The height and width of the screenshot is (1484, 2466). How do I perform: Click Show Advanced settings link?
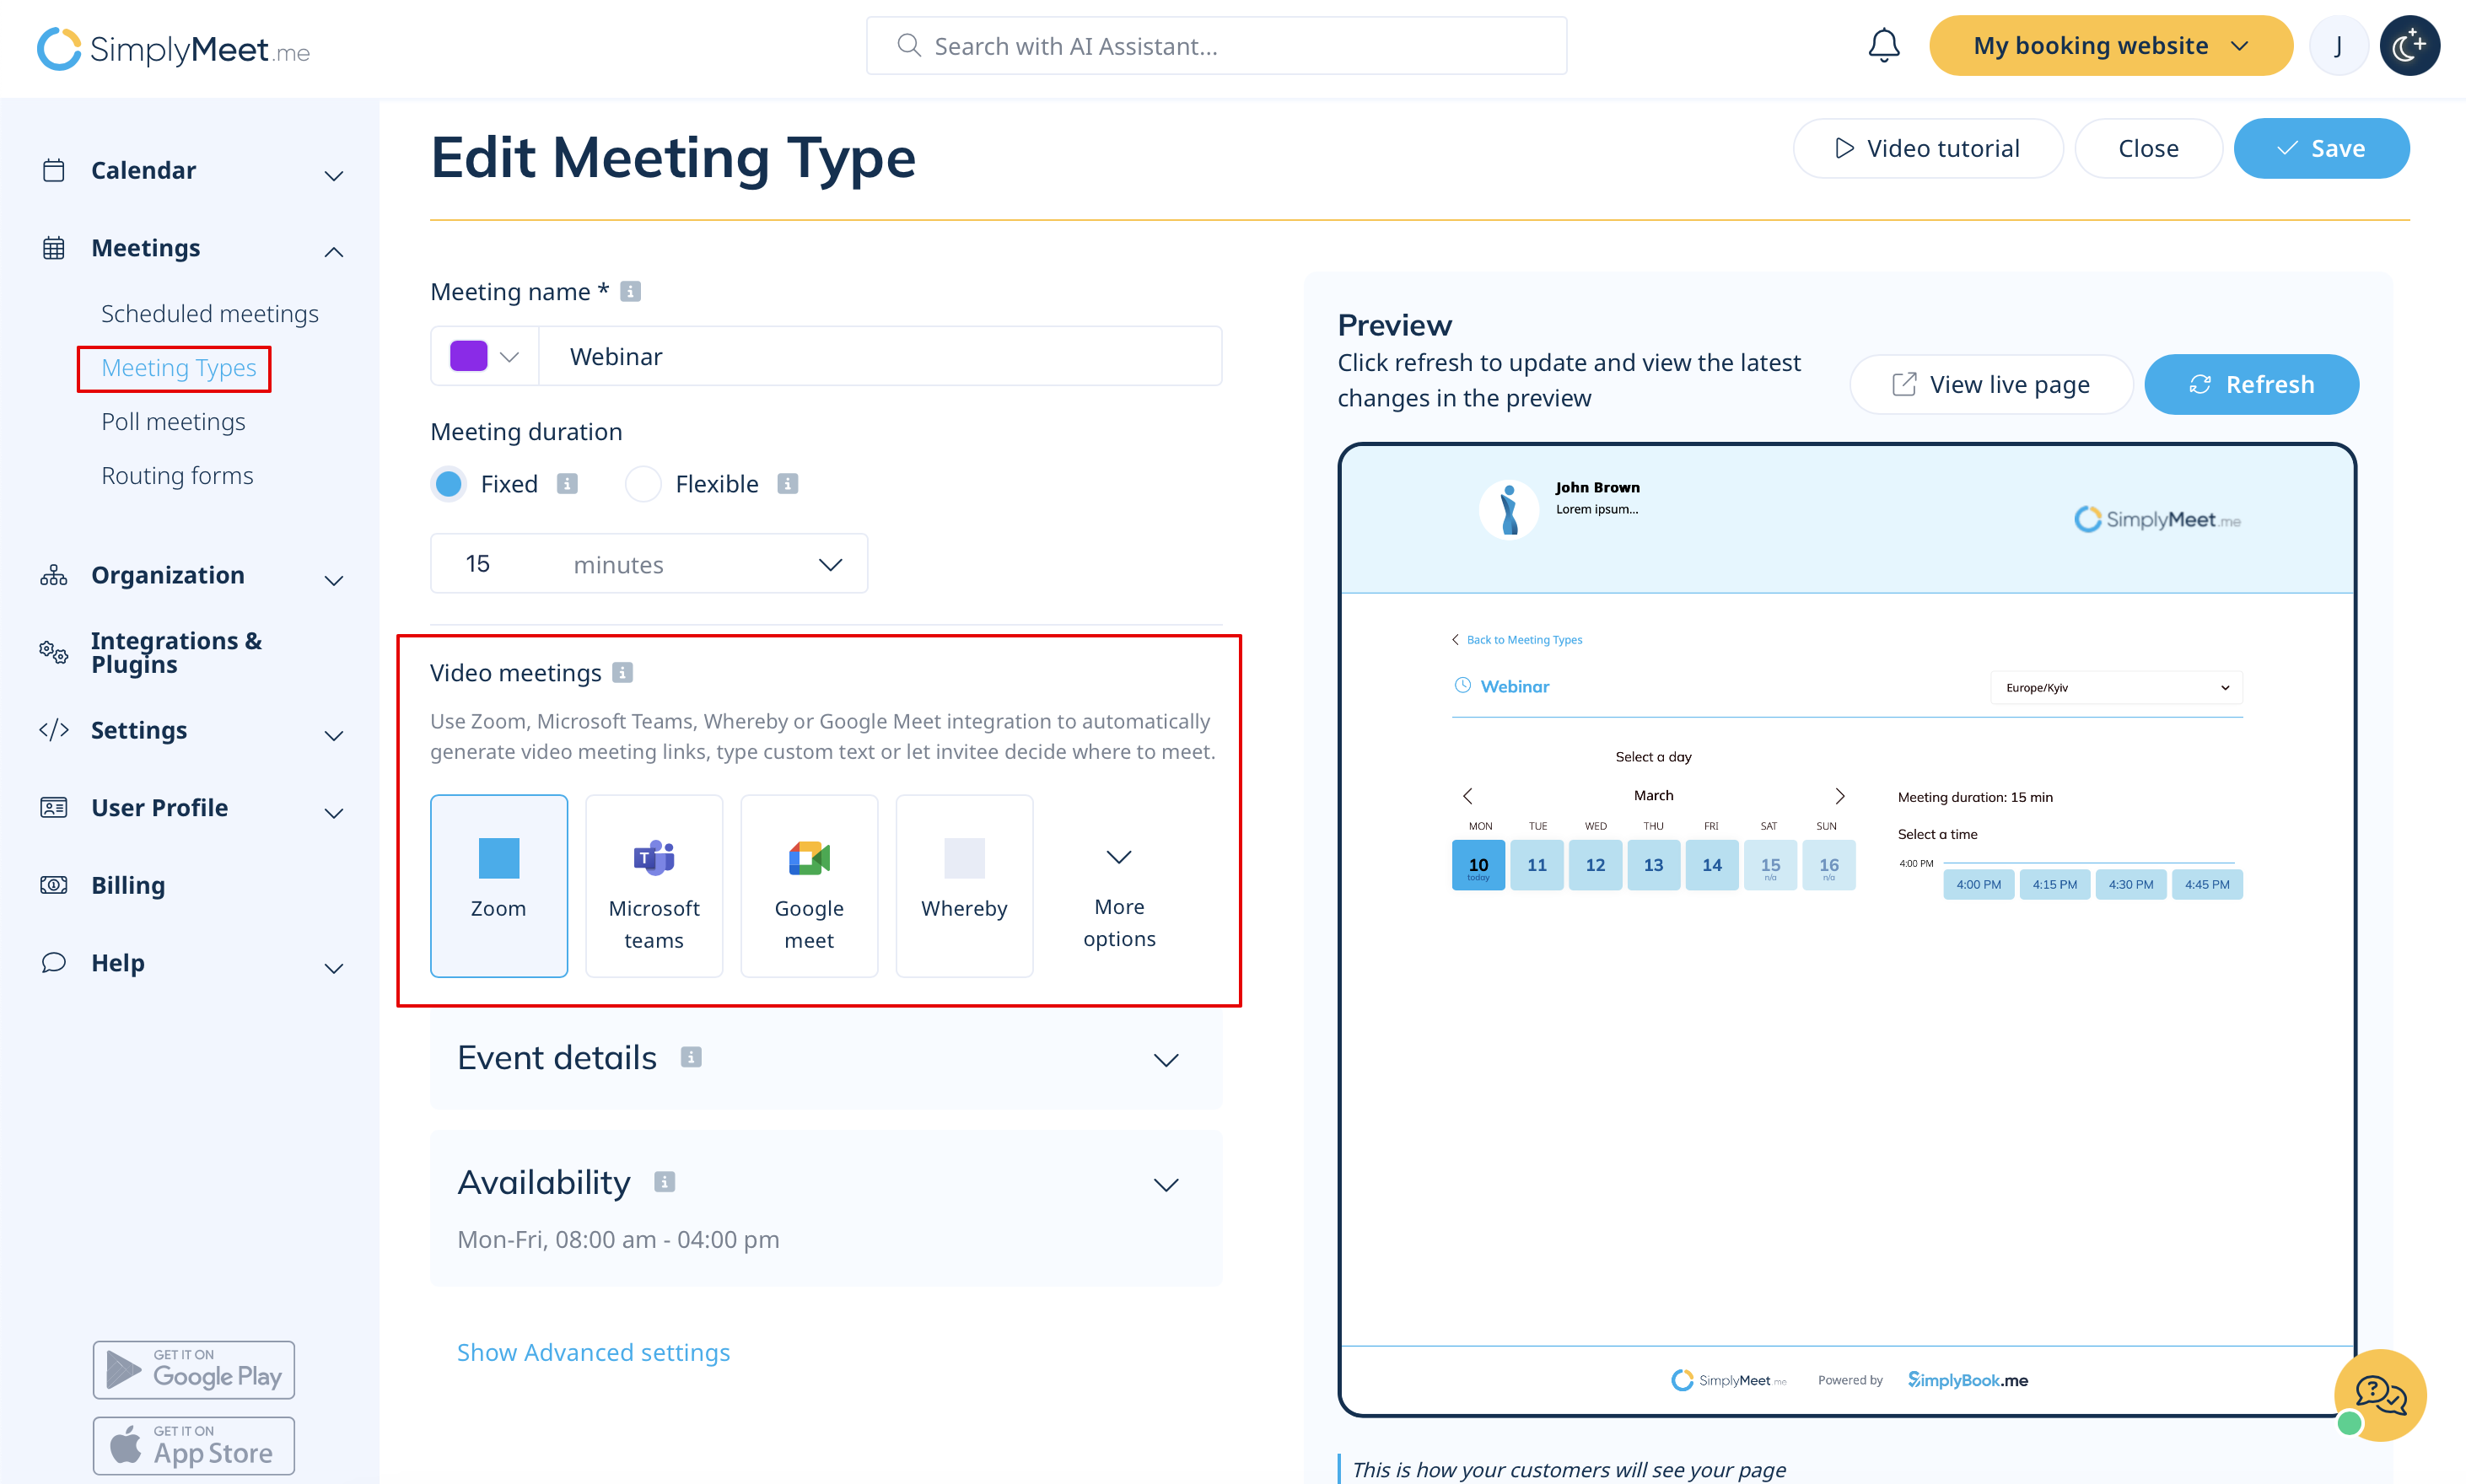pyautogui.click(x=593, y=1352)
